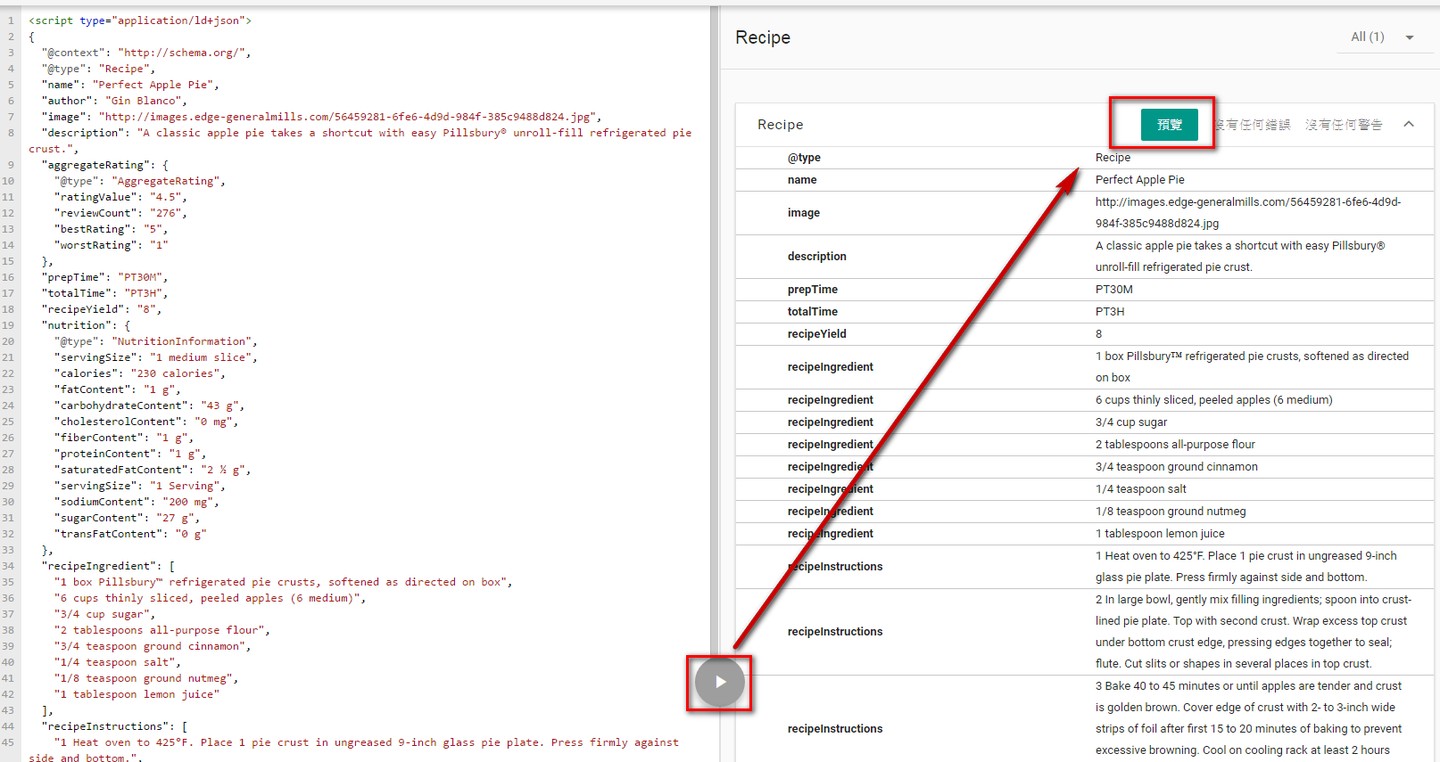Click the 沒有任何錯誤 label
1440x762 pixels.
click(1251, 125)
